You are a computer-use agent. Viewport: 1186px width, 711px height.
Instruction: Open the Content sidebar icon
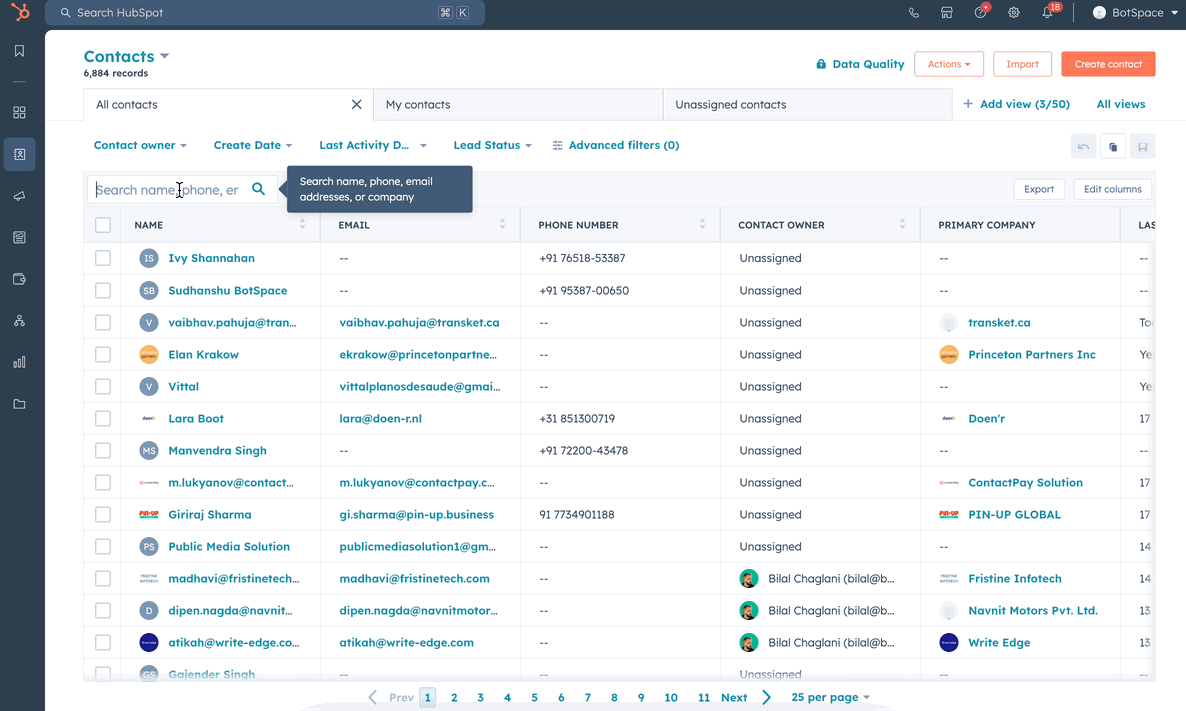click(x=20, y=238)
